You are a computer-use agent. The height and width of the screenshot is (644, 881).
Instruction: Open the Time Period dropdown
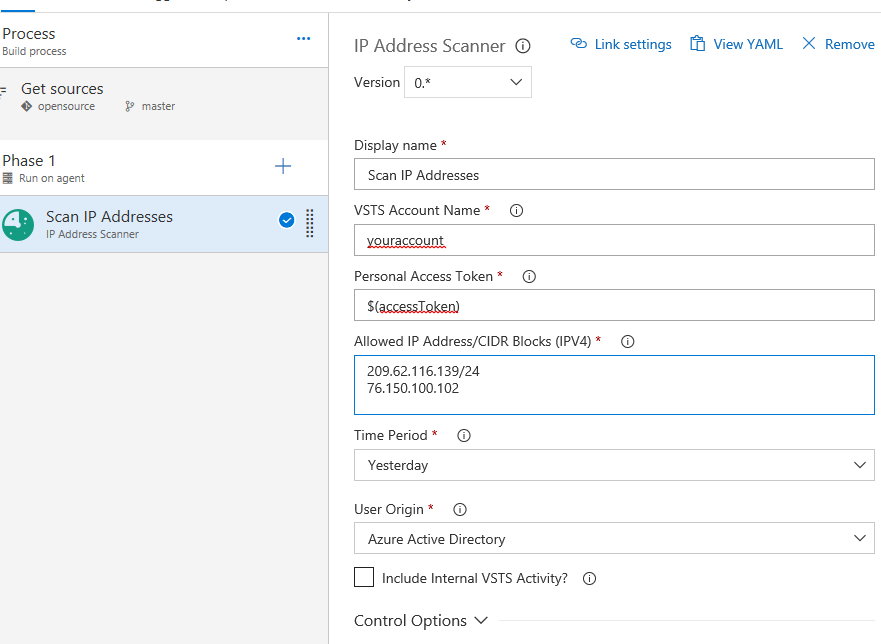(x=614, y=465)
